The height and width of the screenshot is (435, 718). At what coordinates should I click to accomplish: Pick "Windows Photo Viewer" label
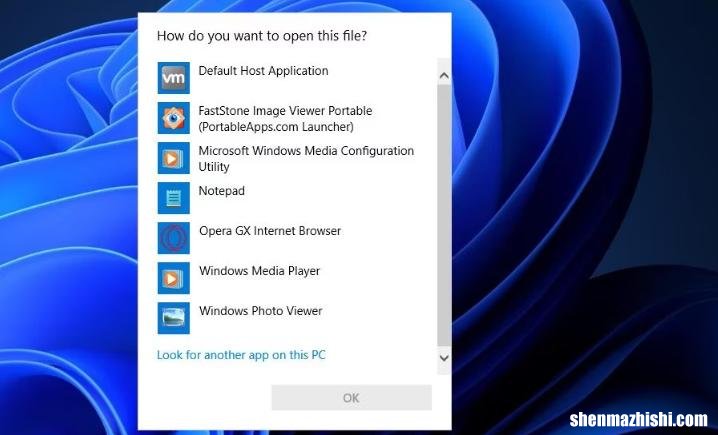point(261,311)
